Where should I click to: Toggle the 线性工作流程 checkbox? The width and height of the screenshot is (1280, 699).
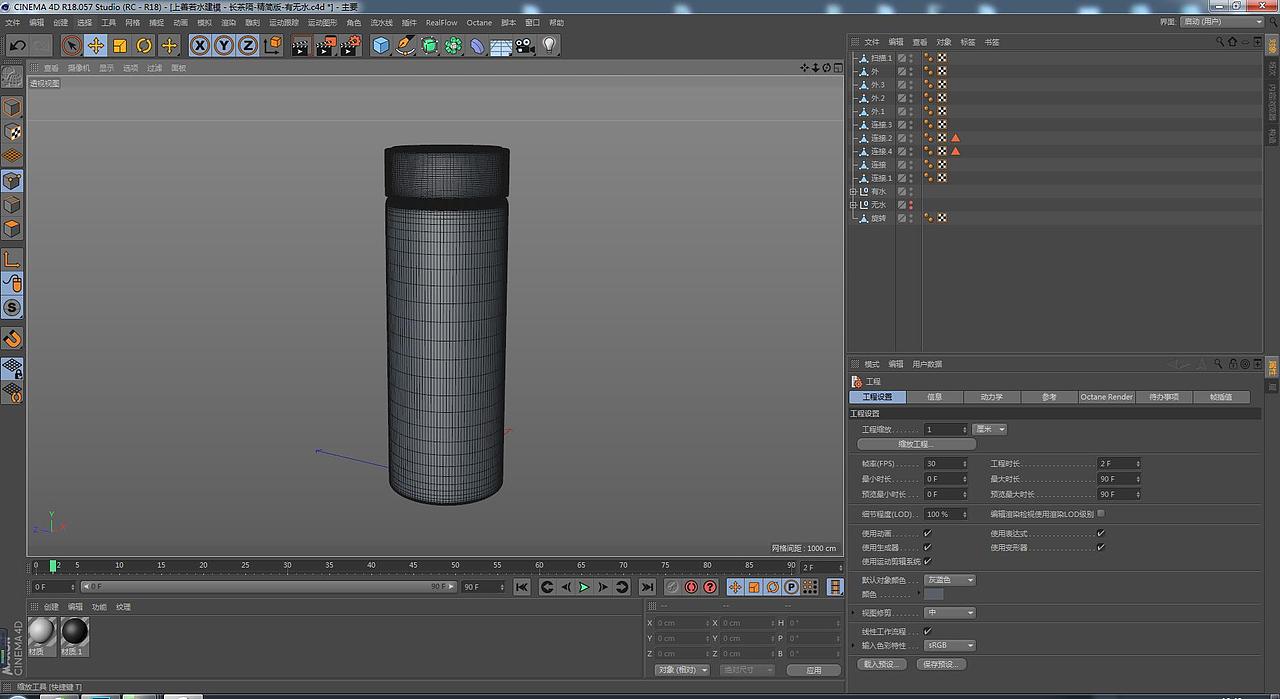click(927, 631)
